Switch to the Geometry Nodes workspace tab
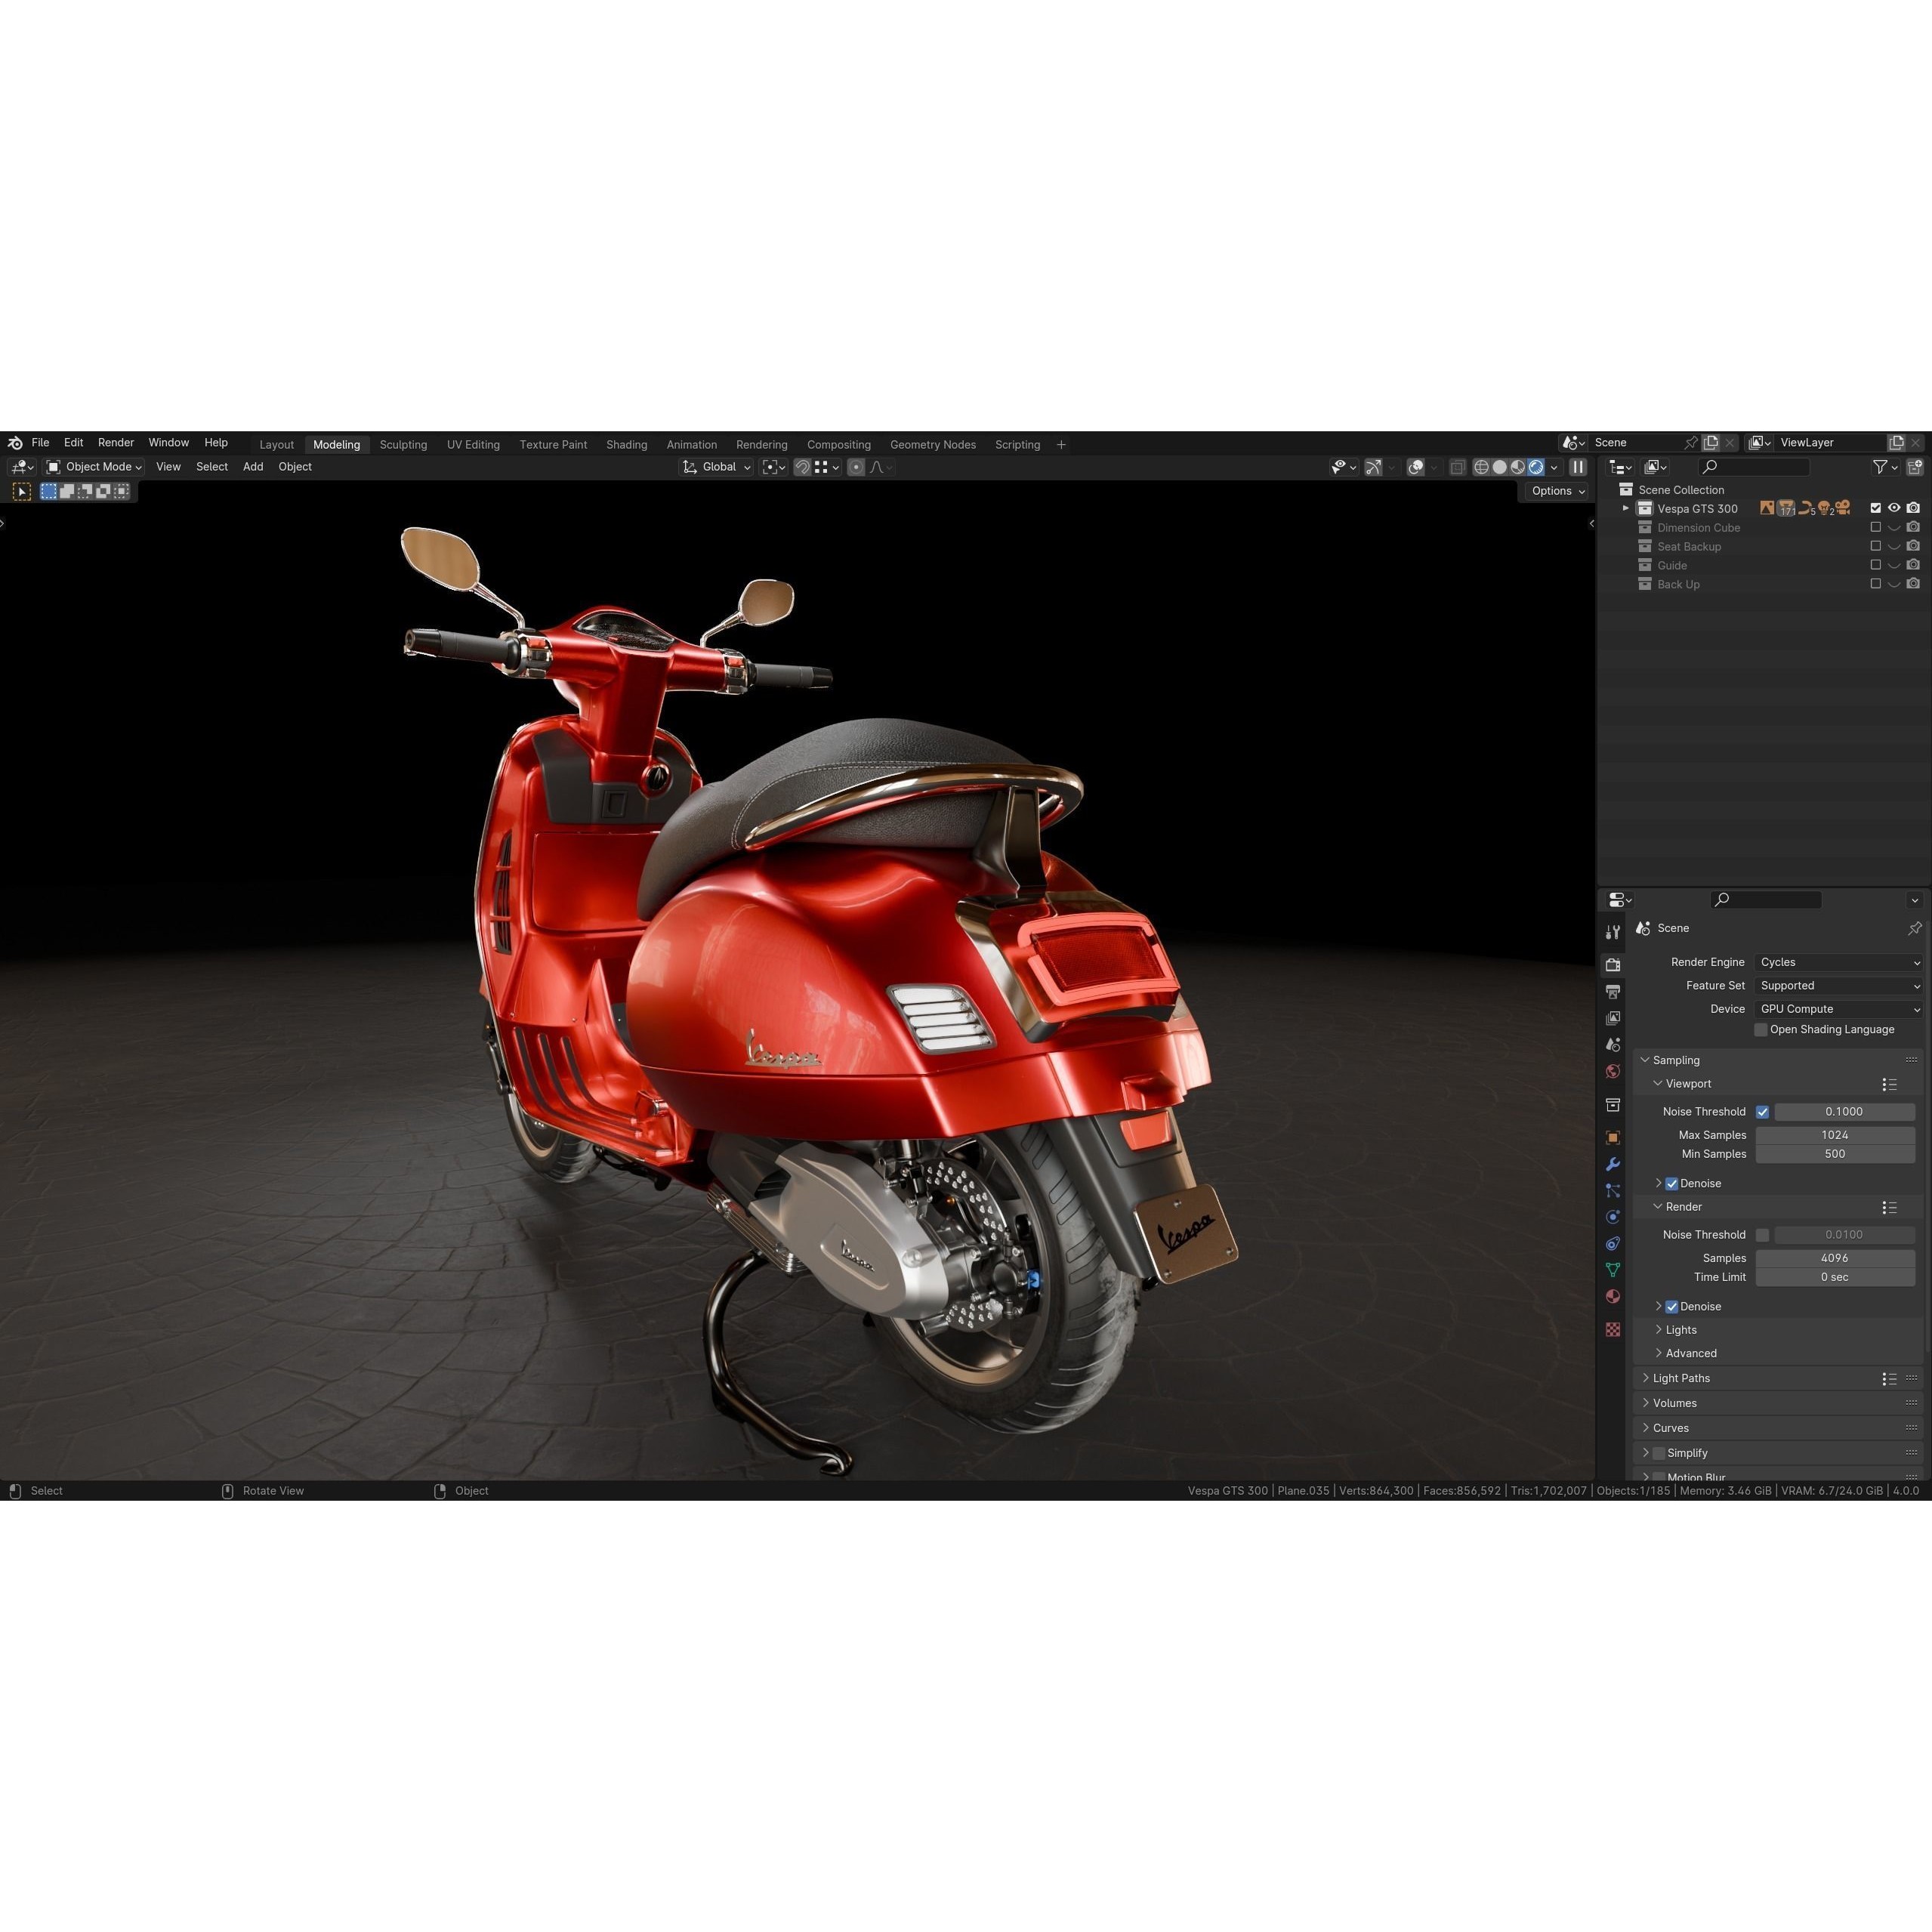Screen dimensions: 1932x1932 tap(932, 445)
